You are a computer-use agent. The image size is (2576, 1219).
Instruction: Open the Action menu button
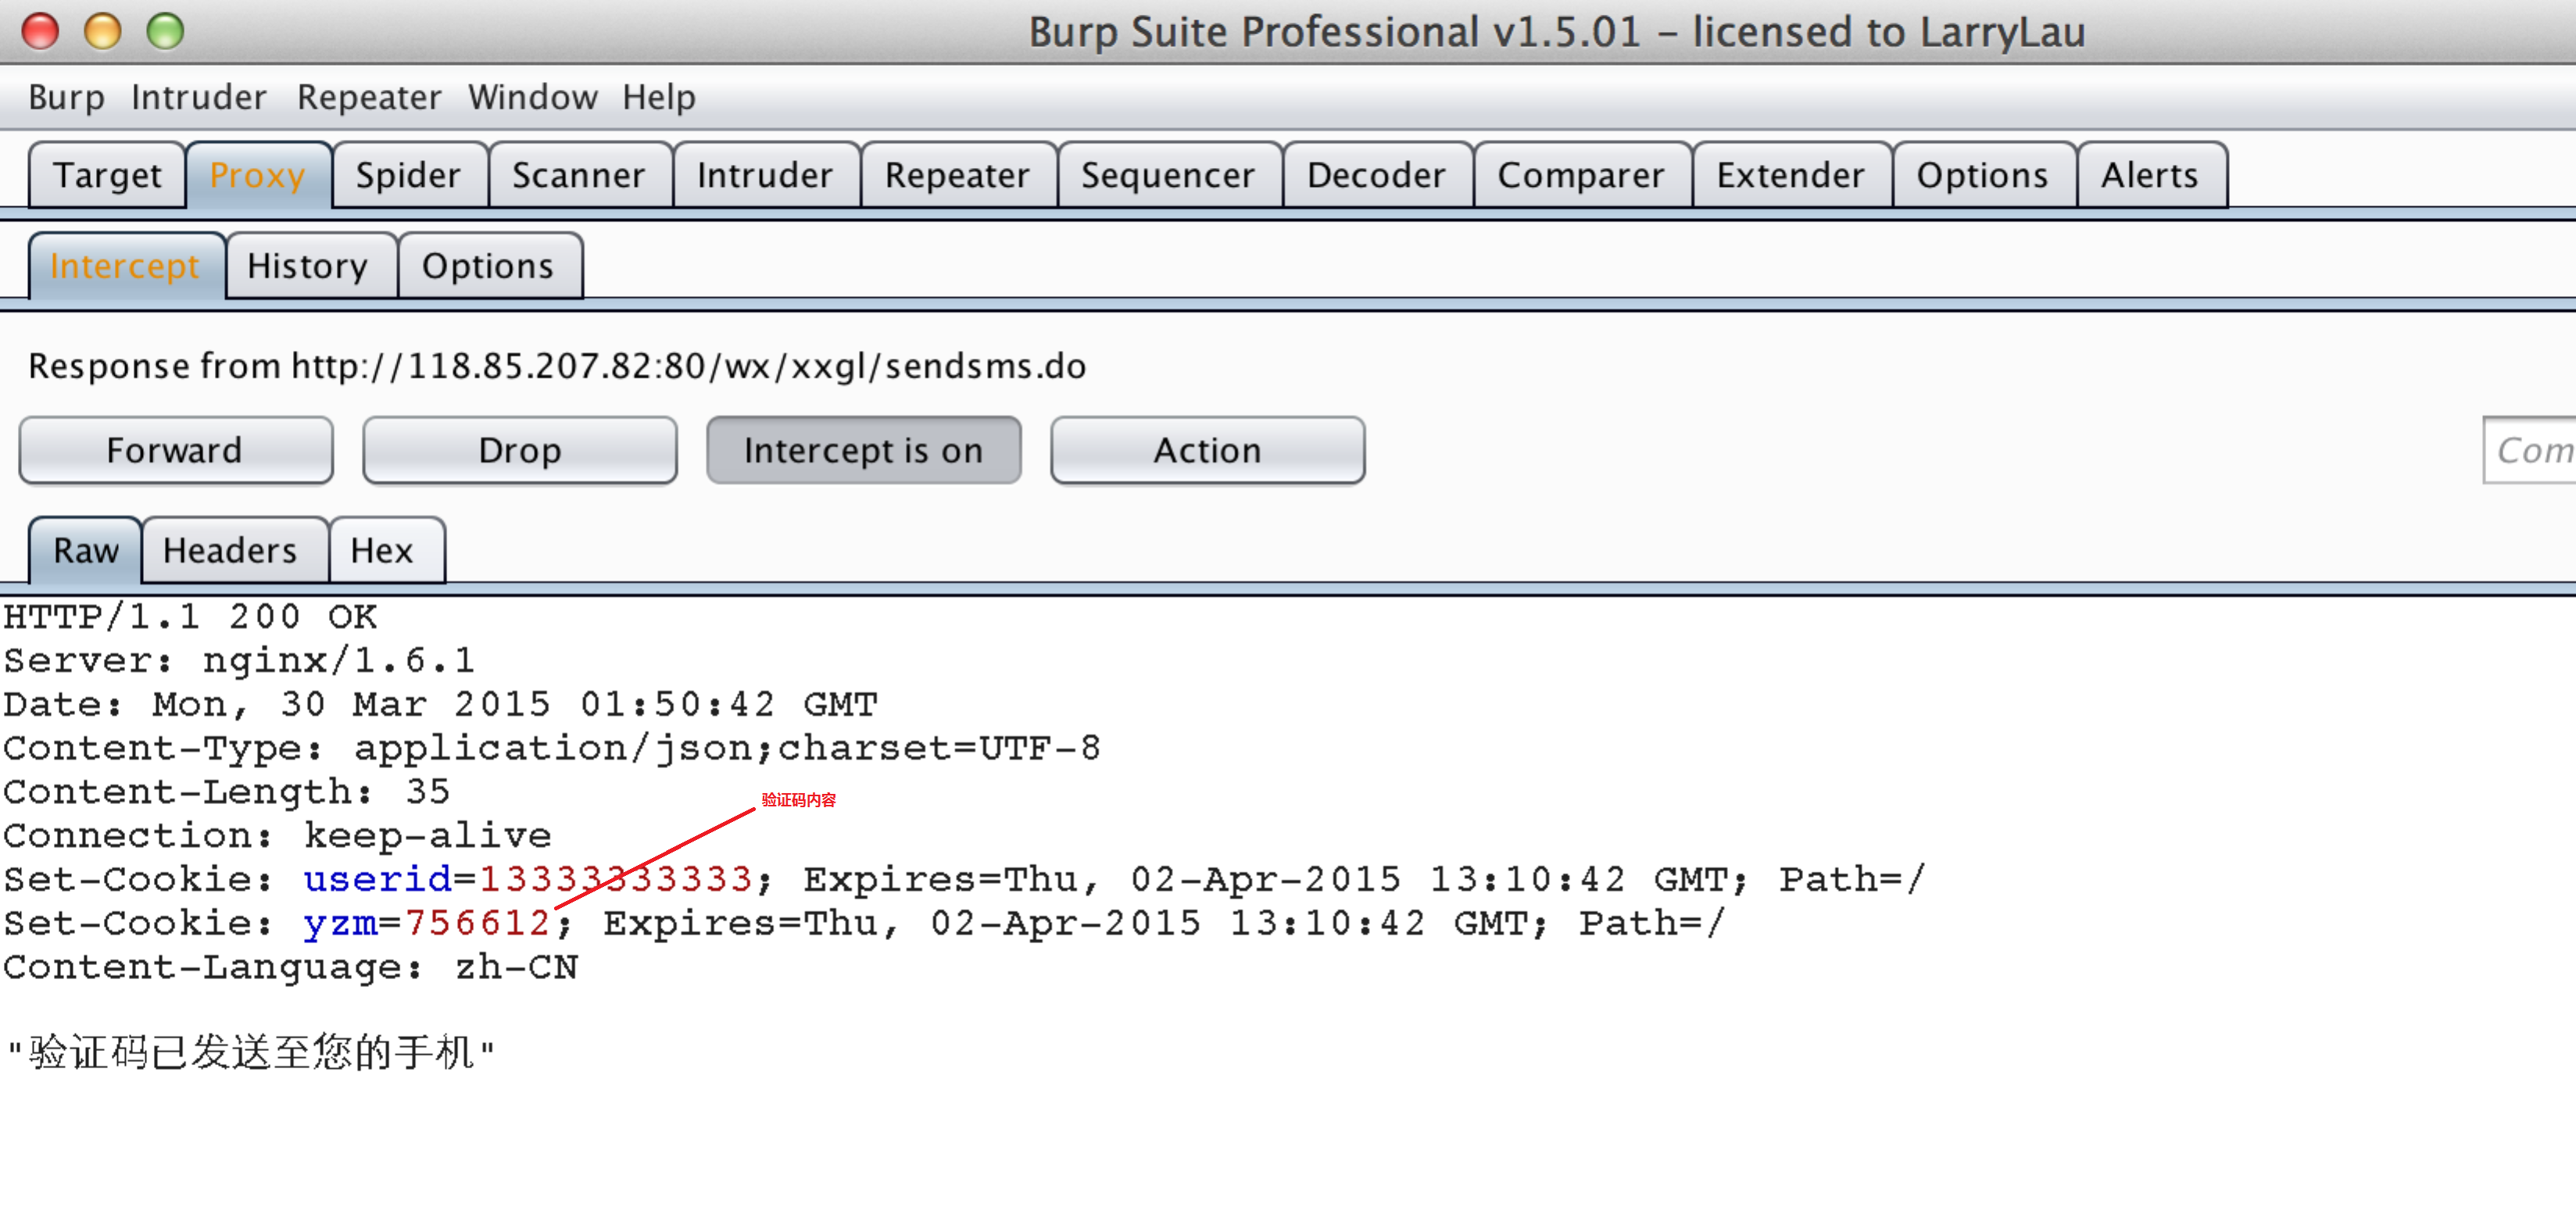tap(1208, 451)
